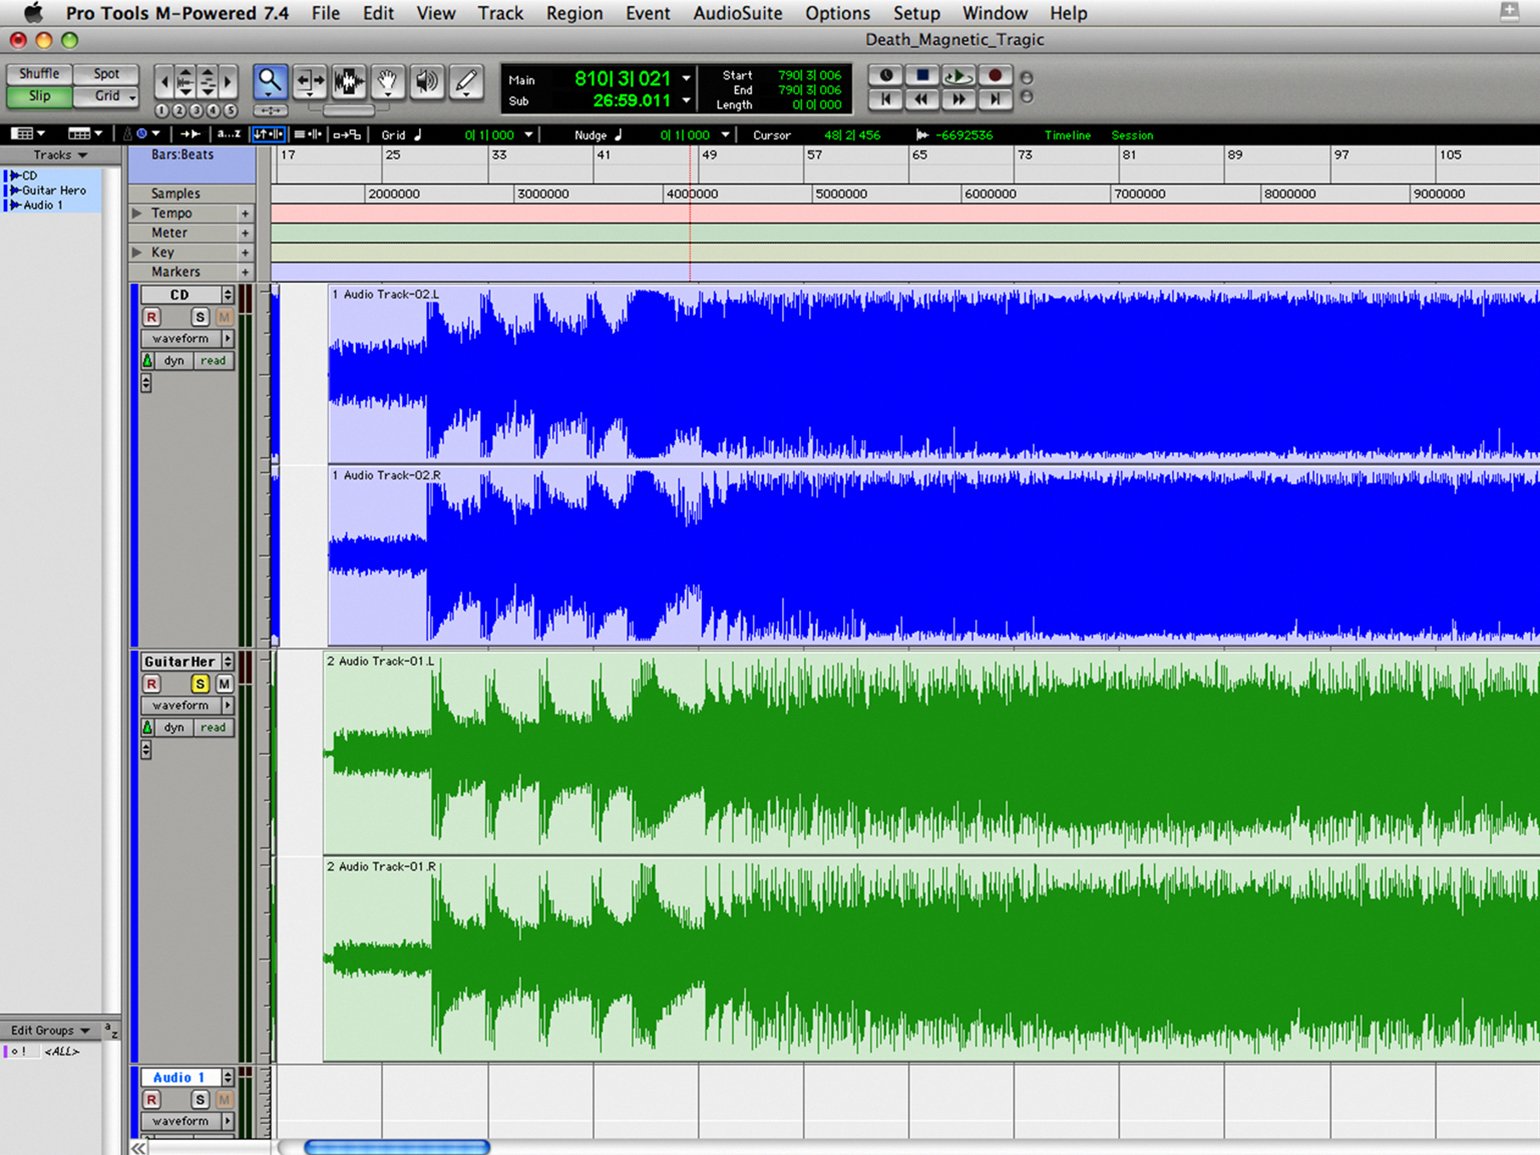Enable Shuffle edit mode
Screen dimensions: 1540x1155
coord(39,74)
